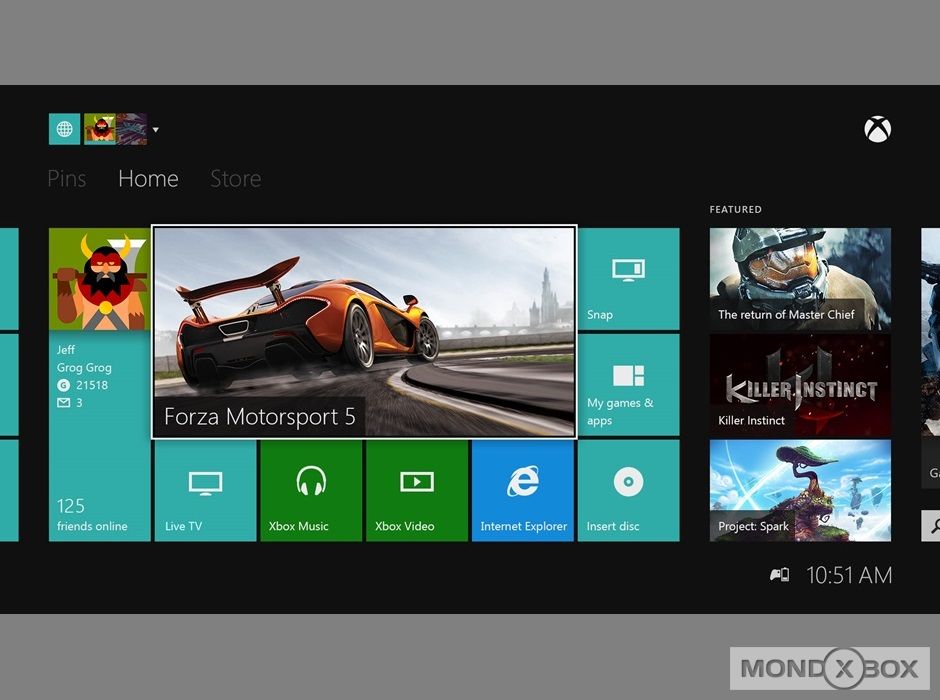Open My games & apps tile
The image size is (940, 700).
628,385
